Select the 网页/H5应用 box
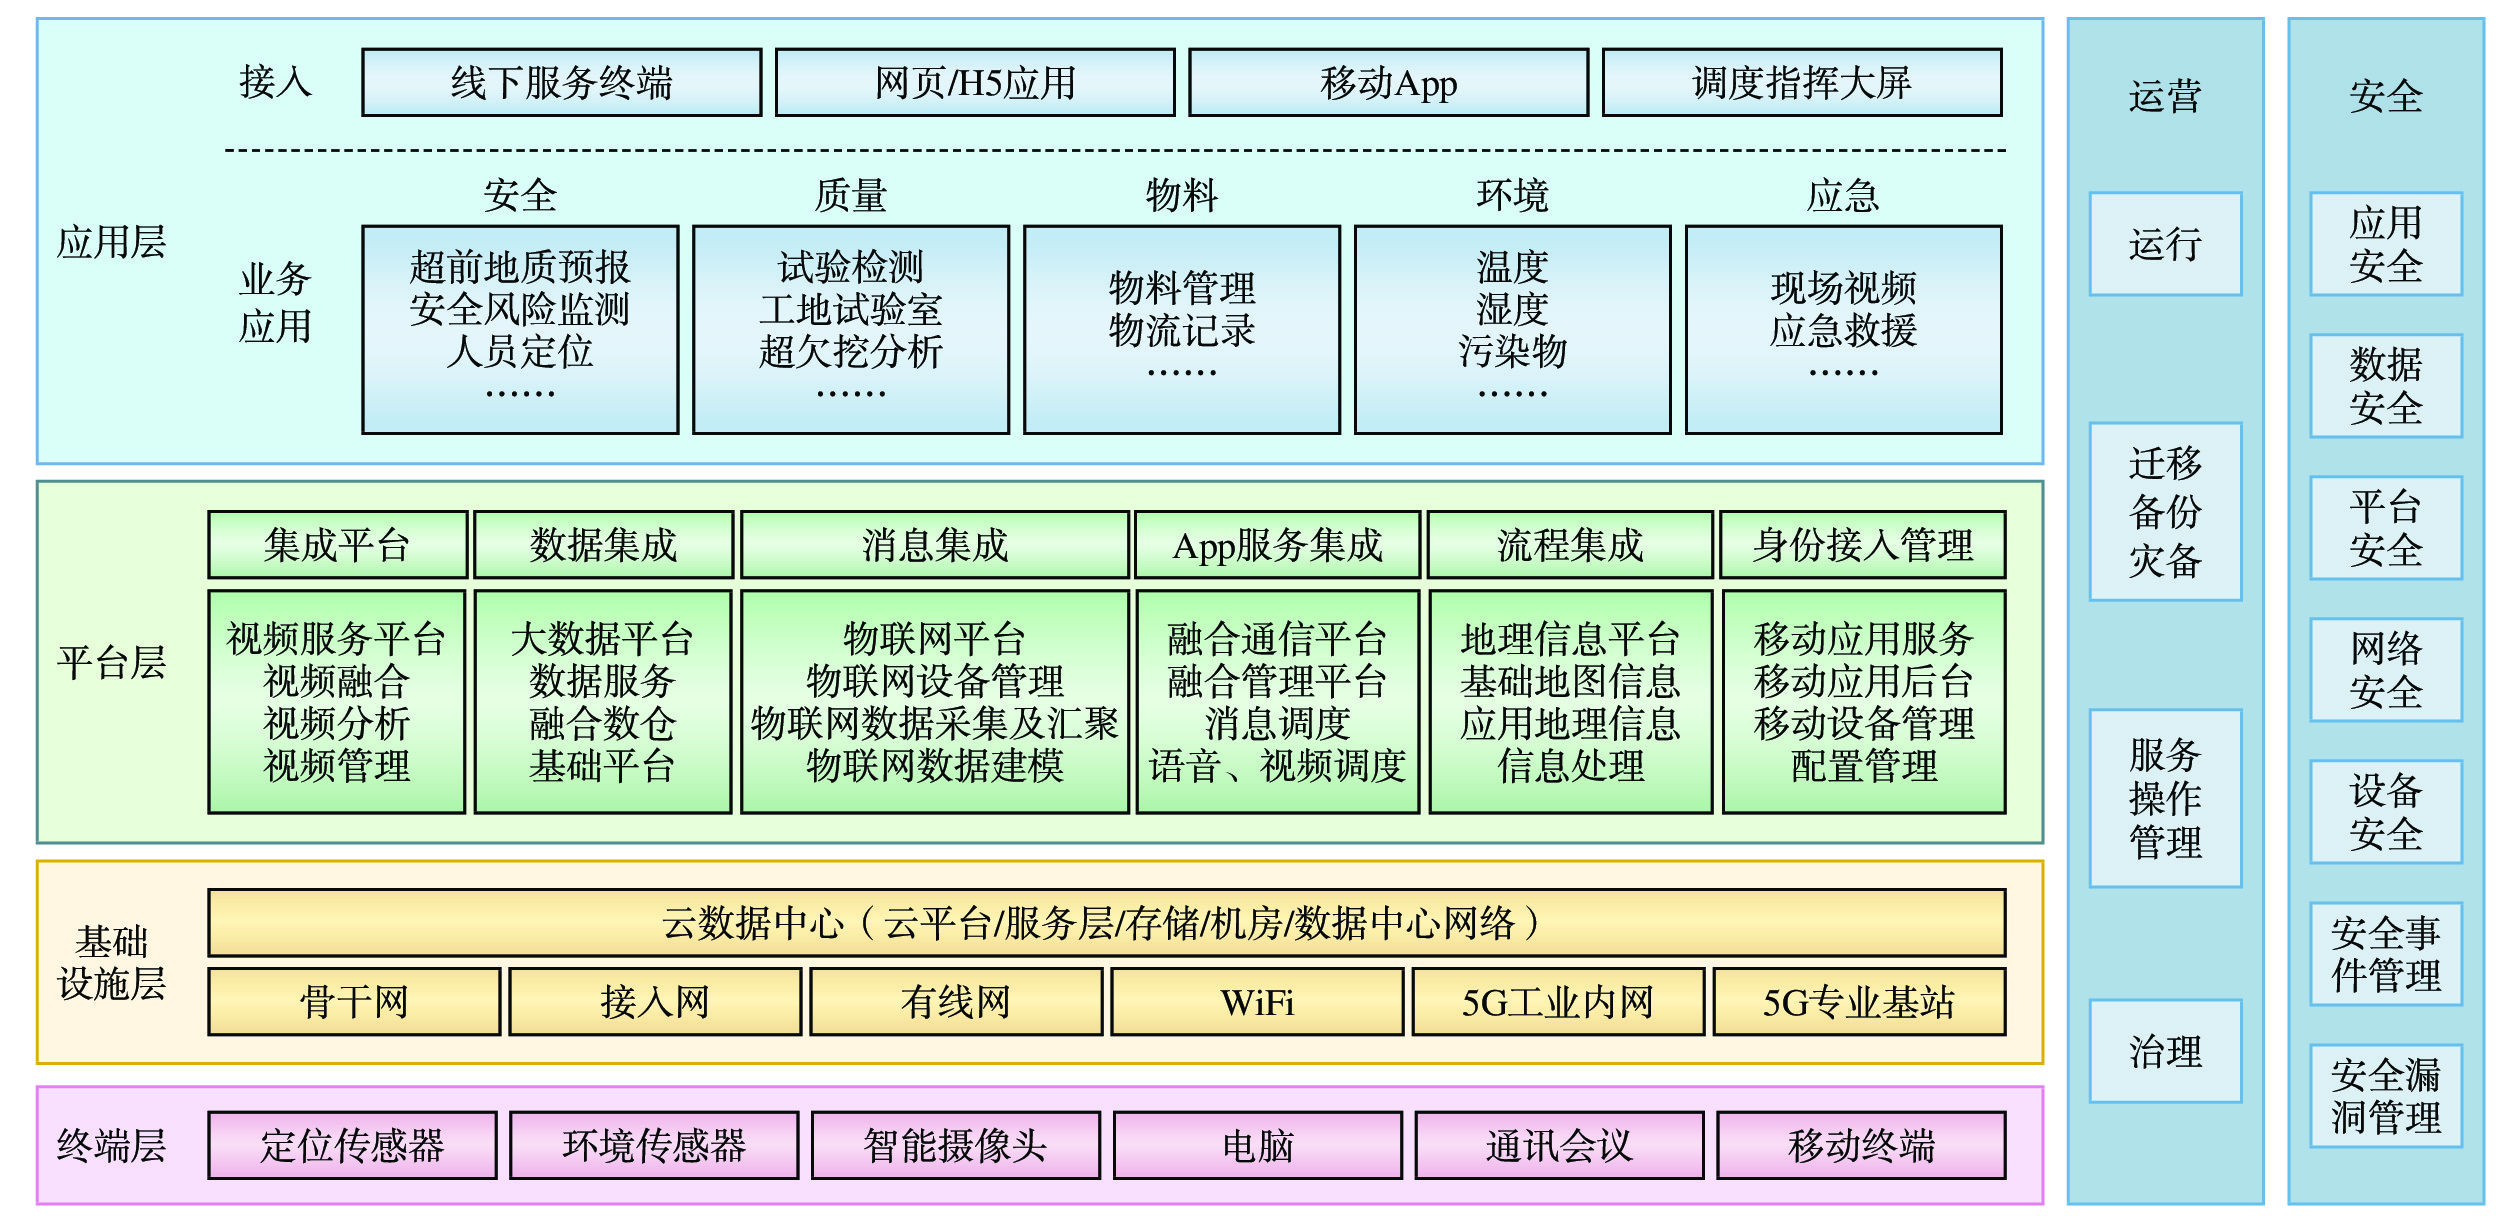The image size is (2520, 1216). pyautogui.click(x=974, y=83)
